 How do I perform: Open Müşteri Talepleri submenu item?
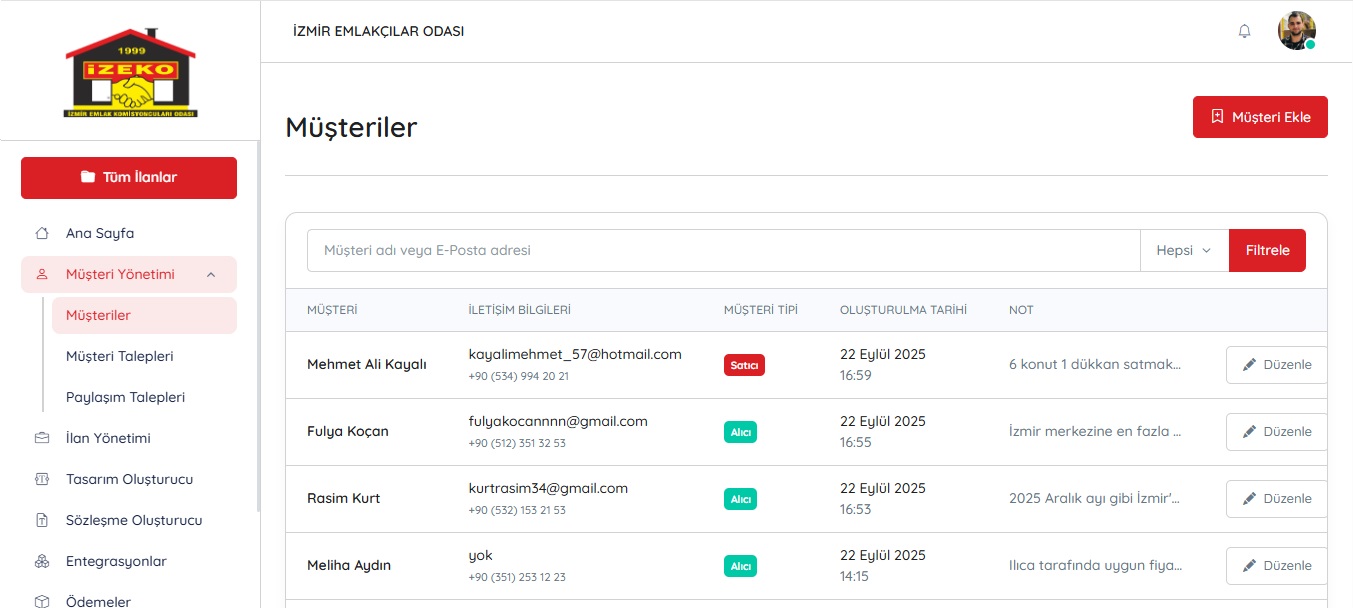[x=120, y=356]
